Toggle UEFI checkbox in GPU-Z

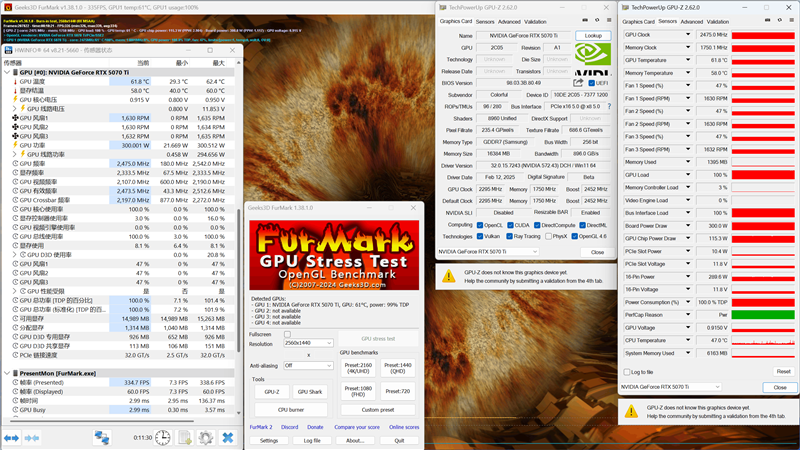[591, 83]
